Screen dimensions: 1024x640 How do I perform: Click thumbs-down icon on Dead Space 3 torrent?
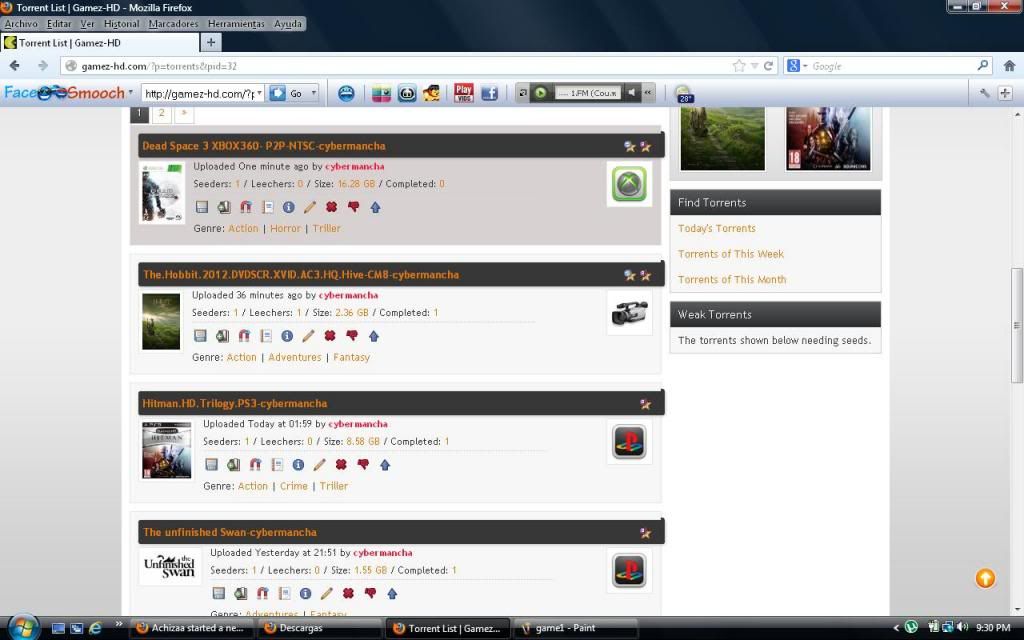(353, 207)
